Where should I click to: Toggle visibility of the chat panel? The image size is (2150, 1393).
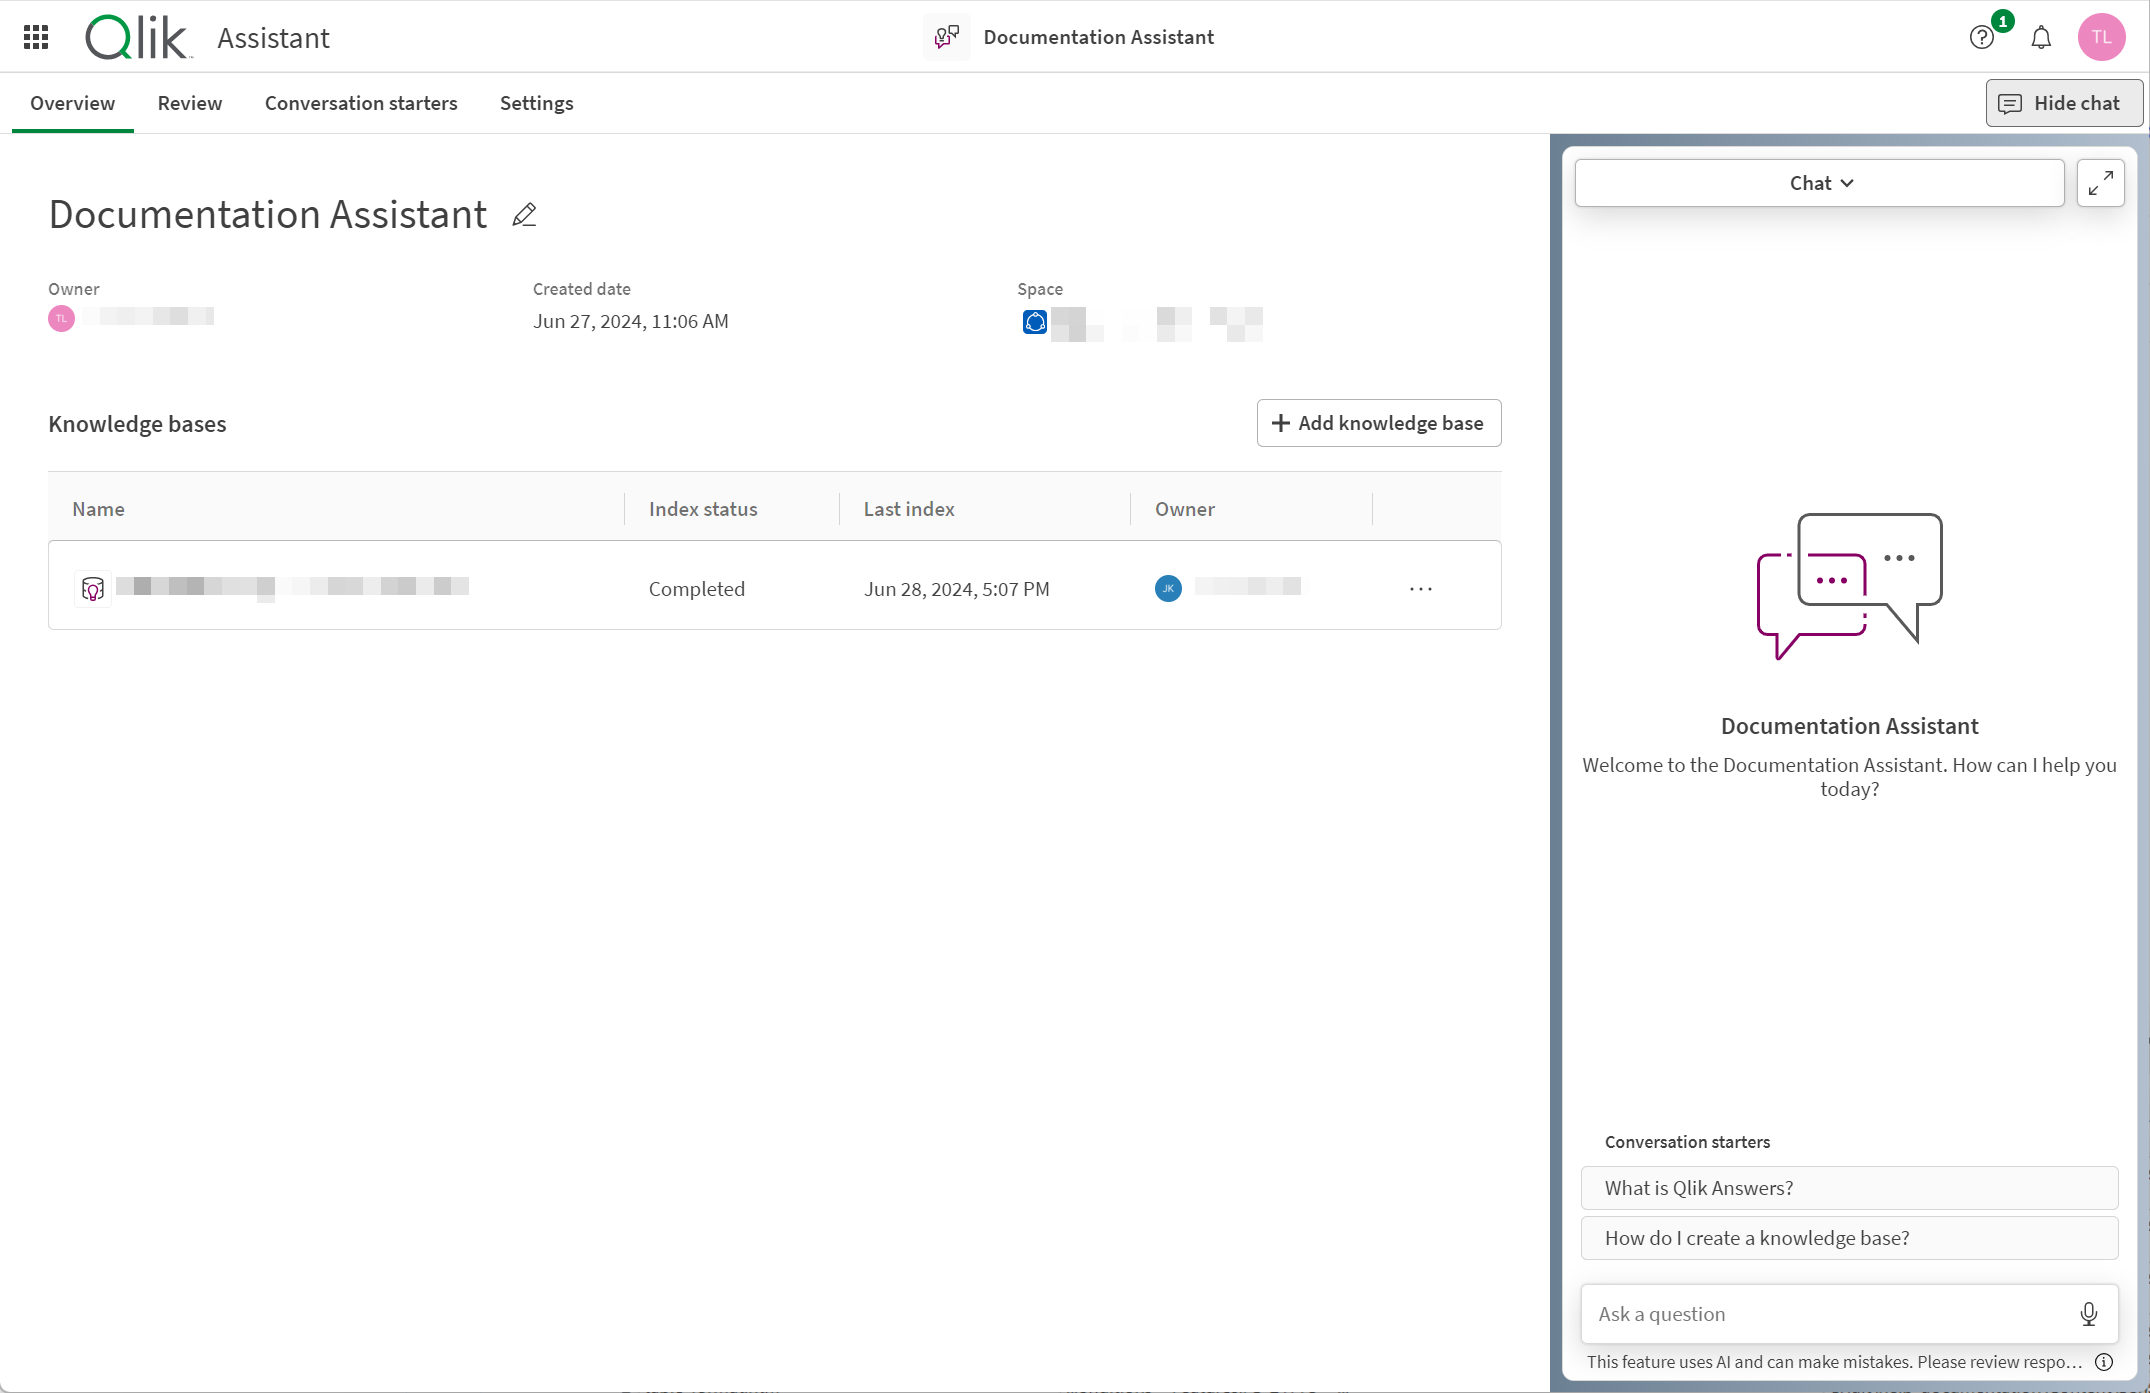point(2062,103)
